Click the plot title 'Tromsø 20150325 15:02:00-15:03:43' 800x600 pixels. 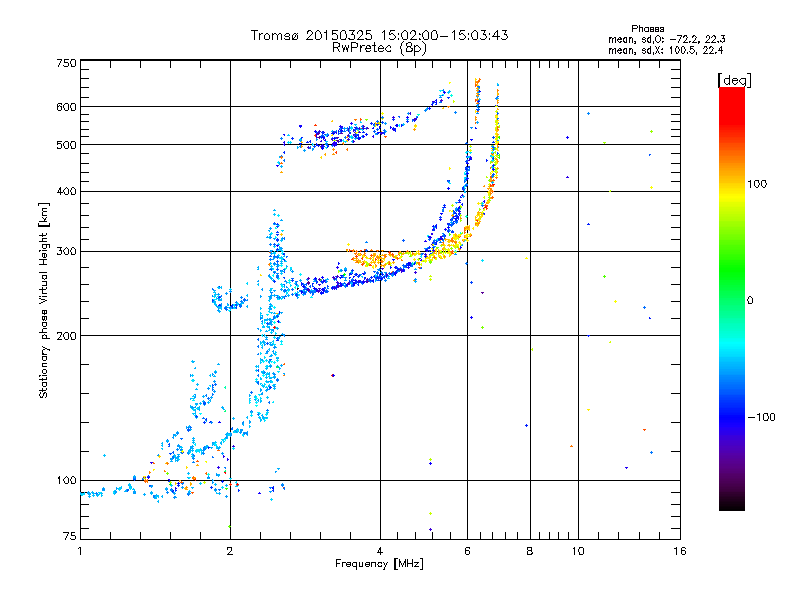pos(380,35)
